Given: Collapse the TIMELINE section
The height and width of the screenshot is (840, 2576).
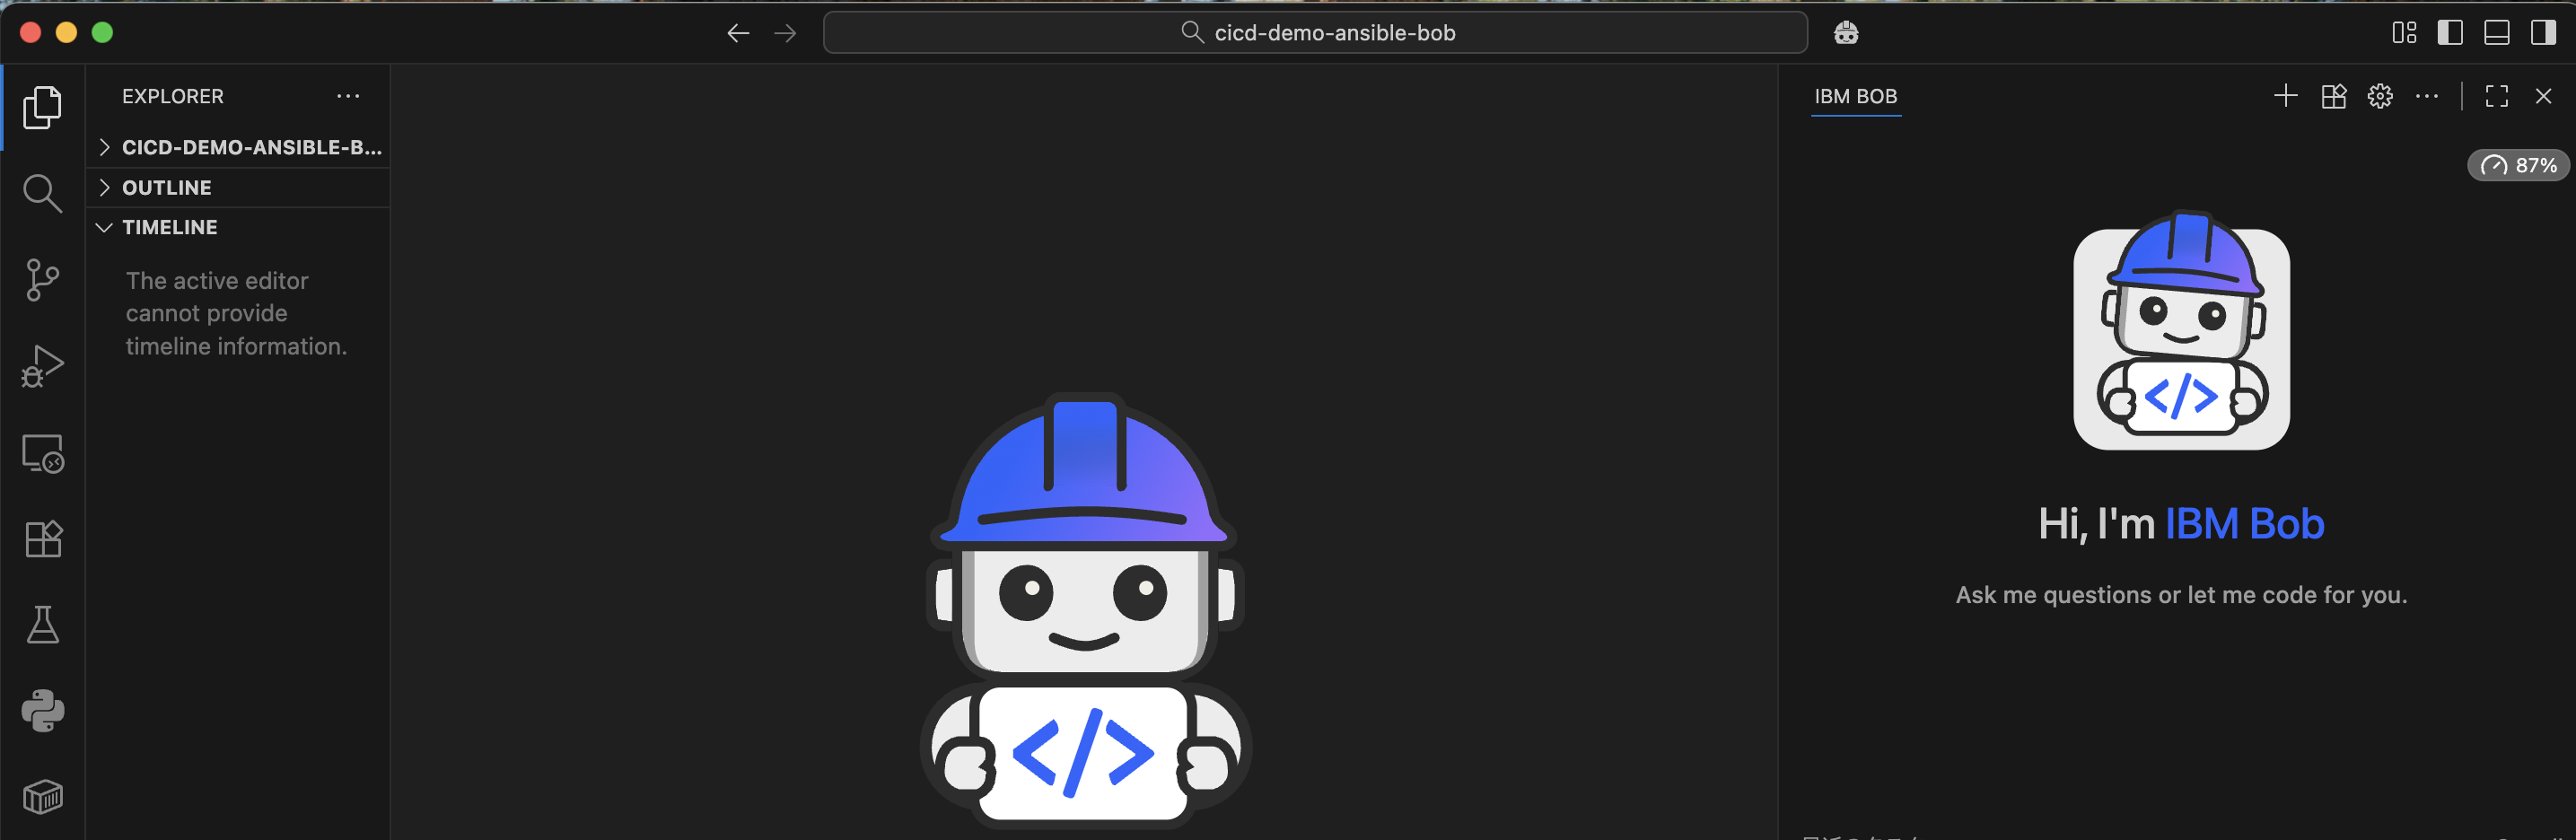Looking at the screenshot, I should 237,227.
